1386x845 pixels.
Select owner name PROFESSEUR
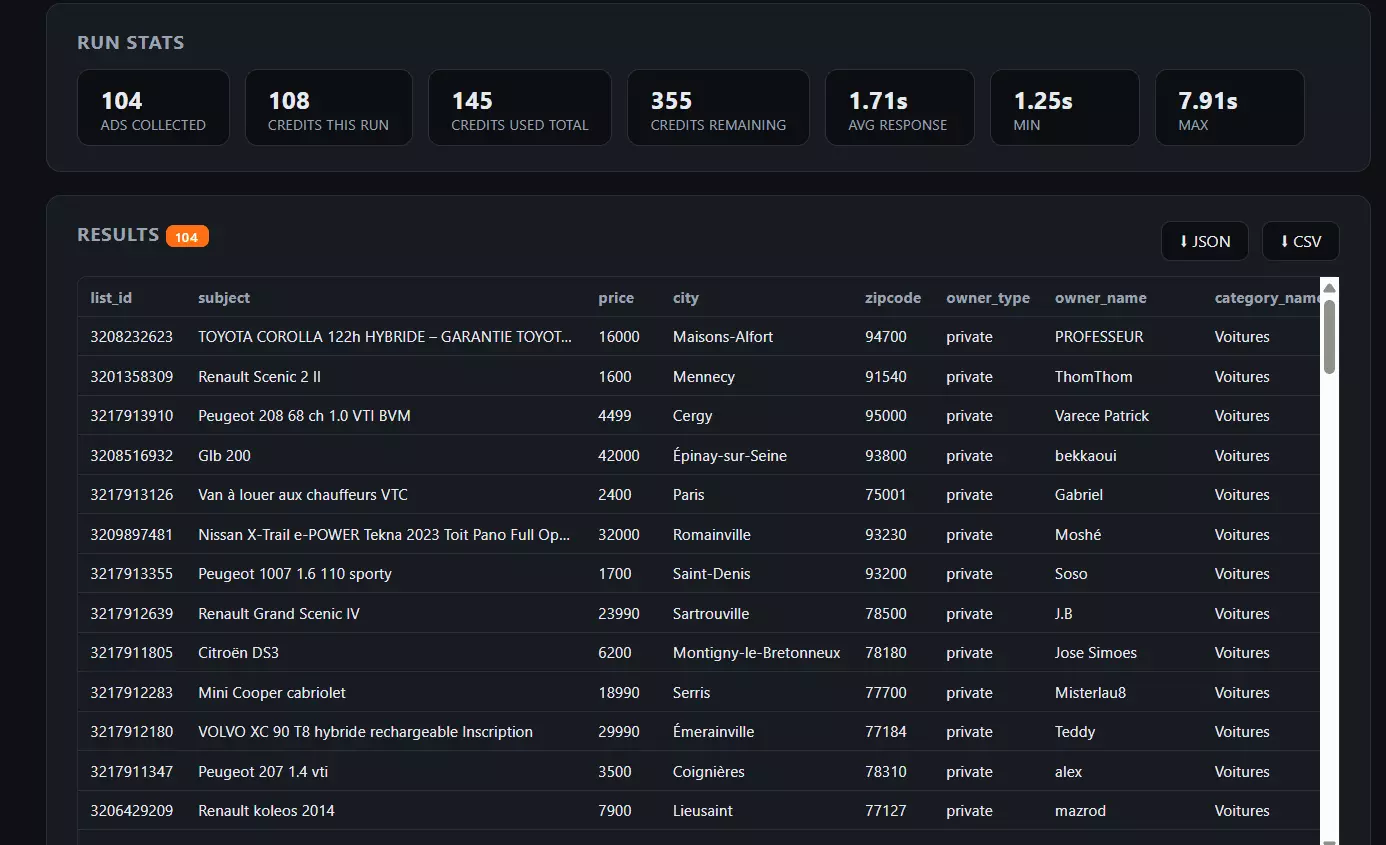(x=1099, y=337)
